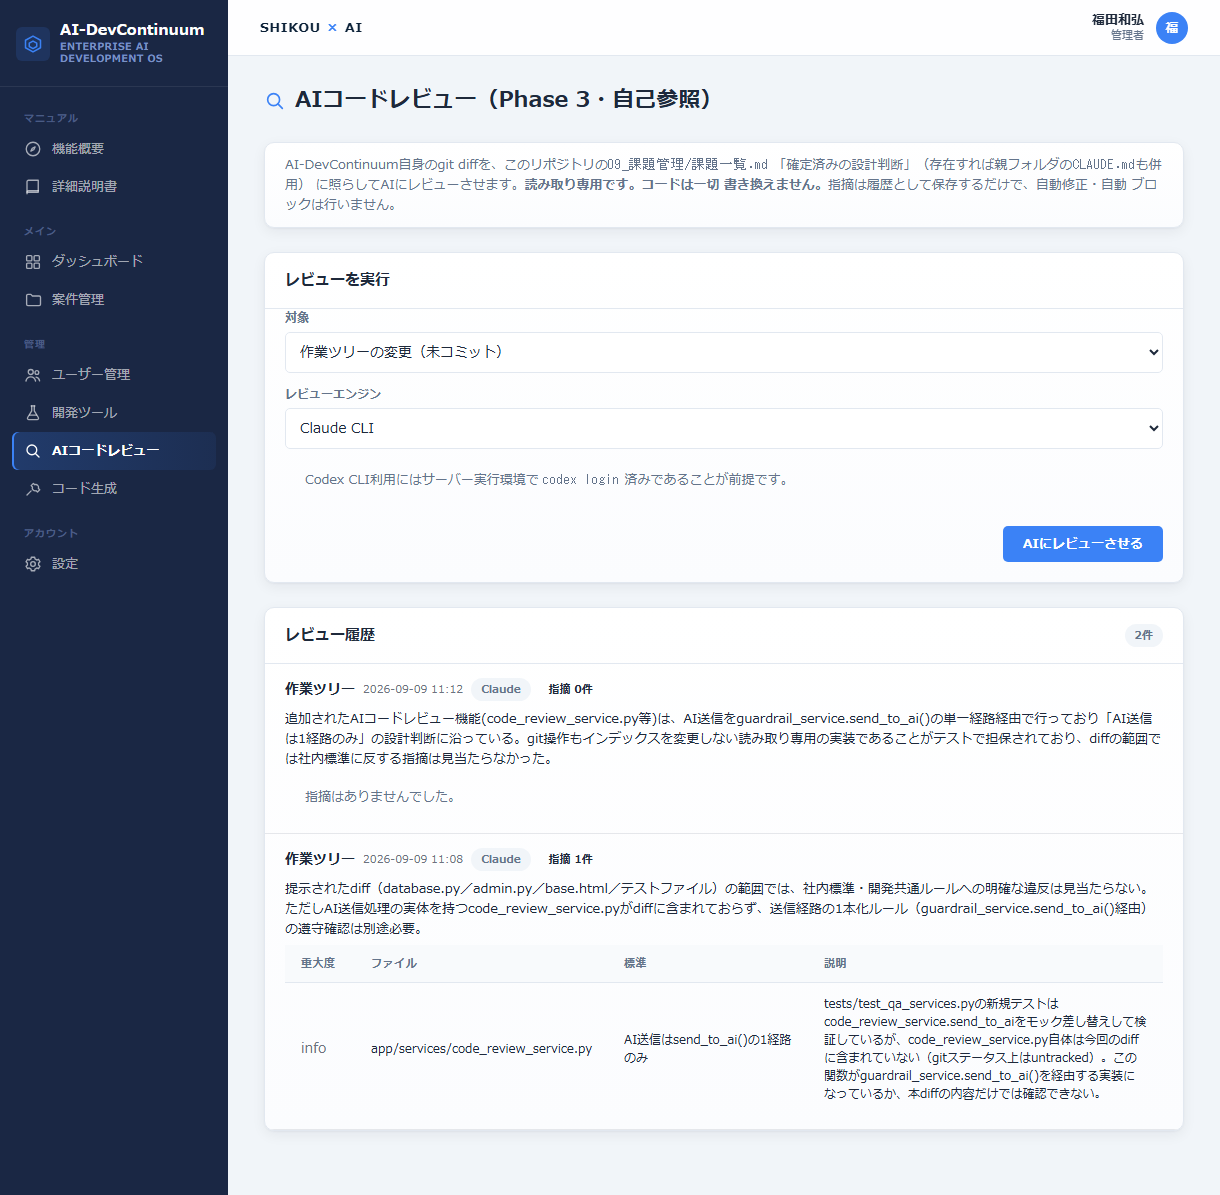Click the gear icon beside 設定

pyautogui.click(x=33, y=564)
